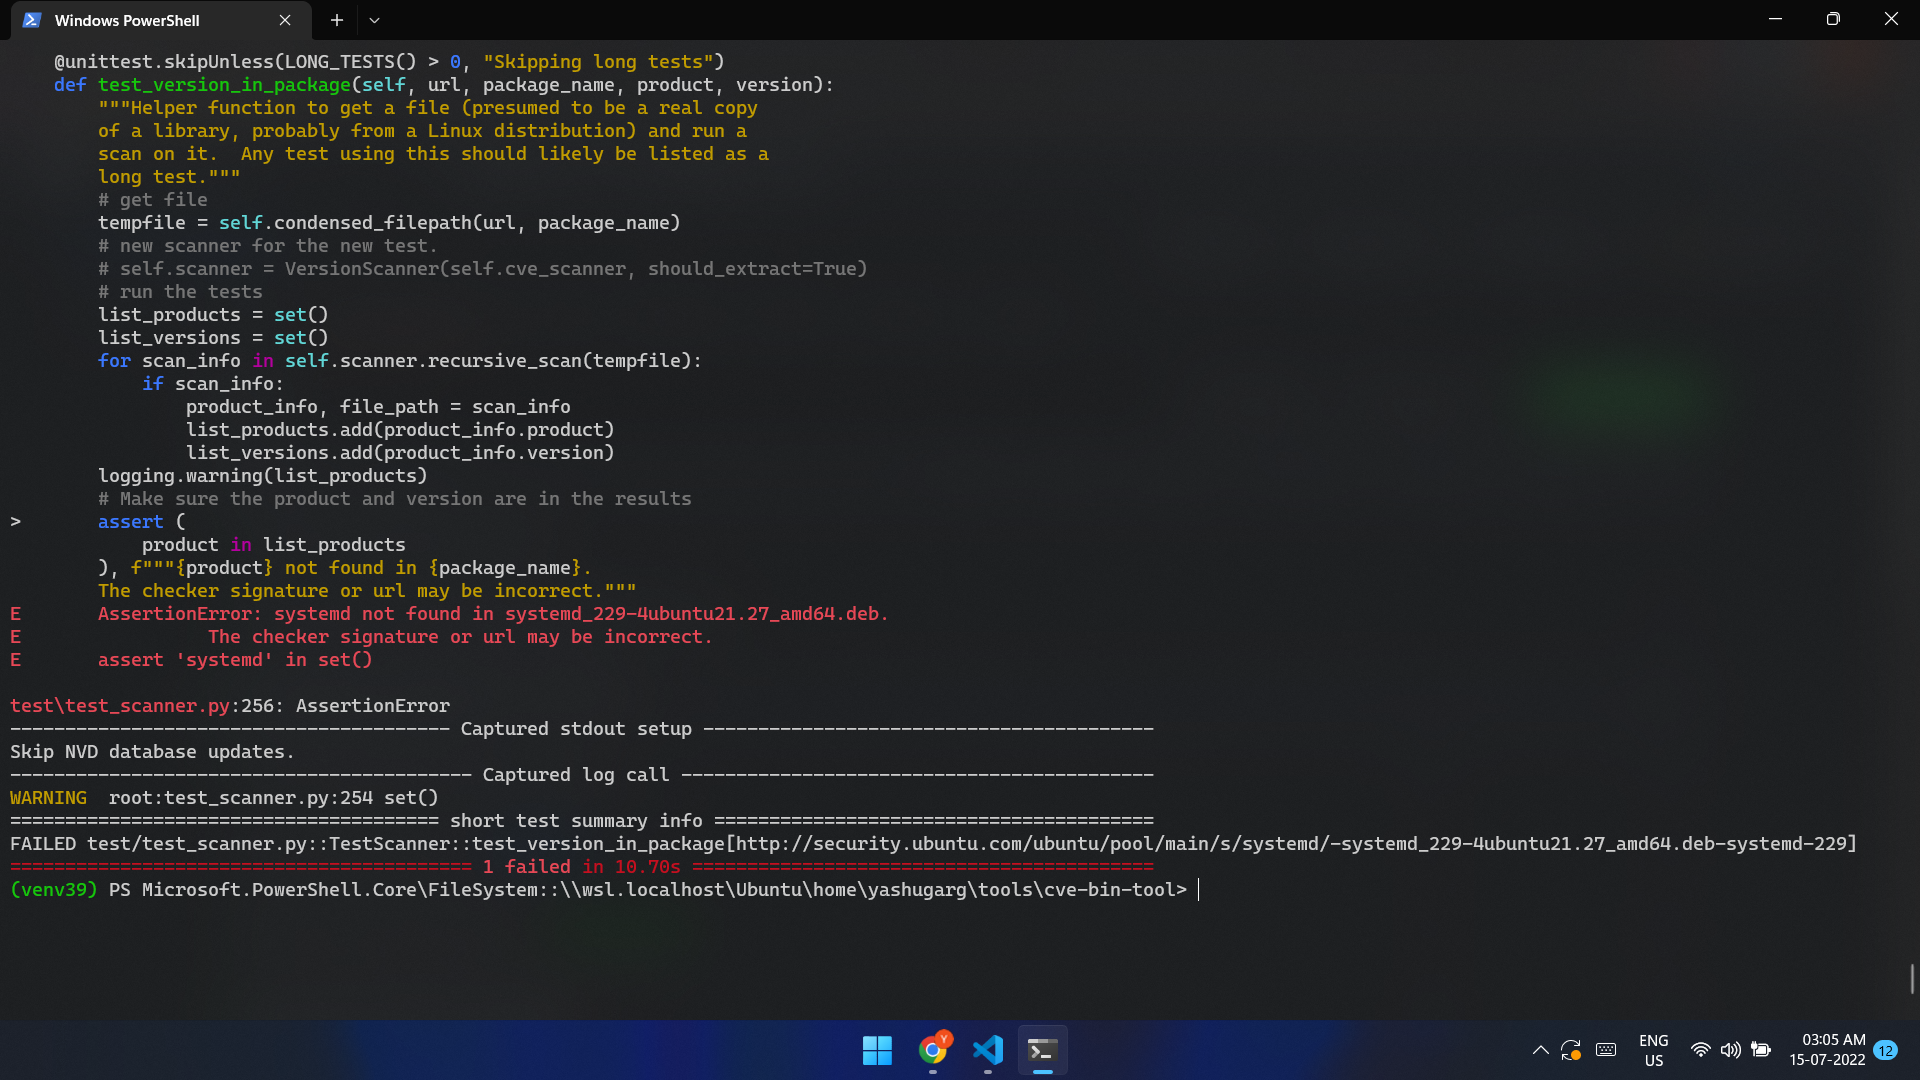Viewport: 1920px width, 1080px height.
Task: Expand the new tab profile dropdown
Action: (374, 20)
